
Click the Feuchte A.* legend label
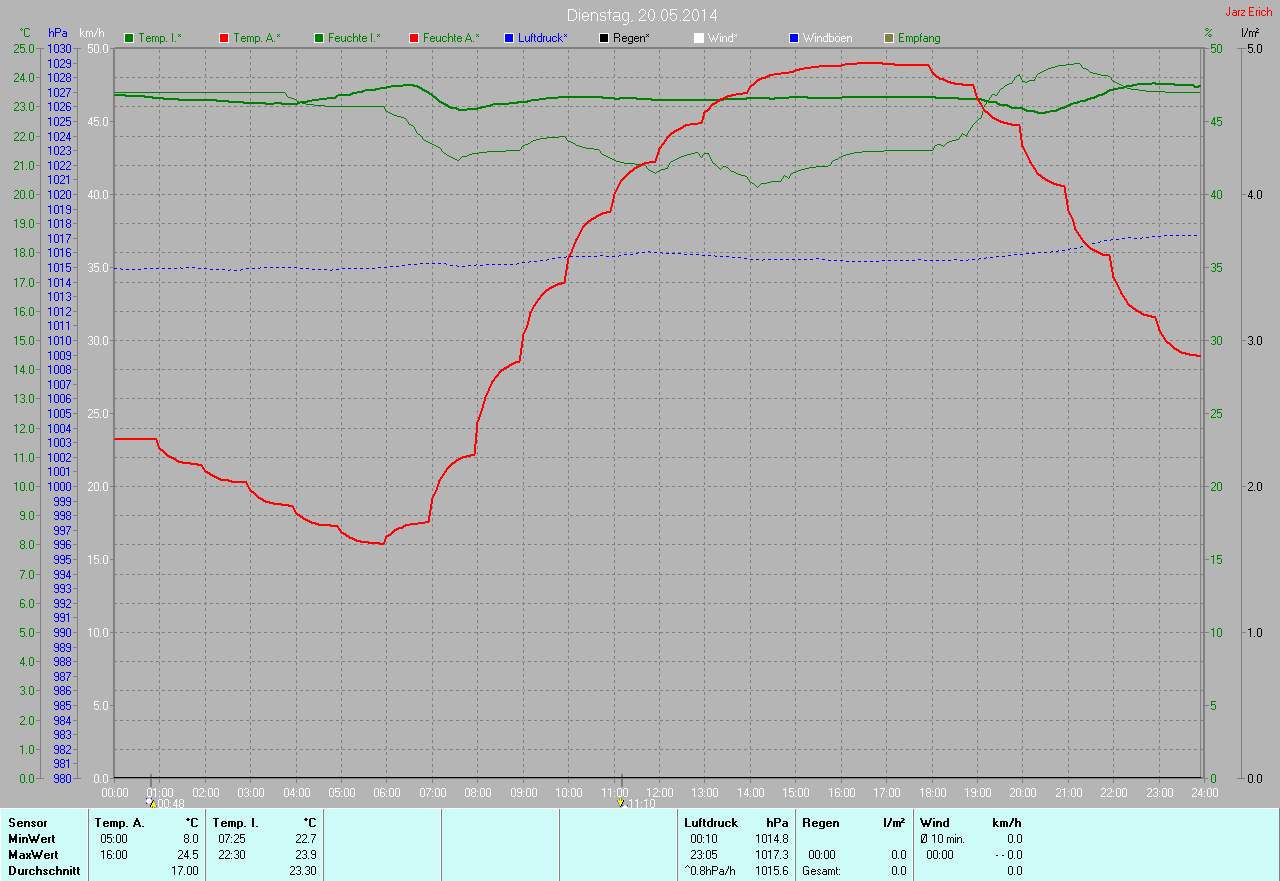click(x=451, y=38)
